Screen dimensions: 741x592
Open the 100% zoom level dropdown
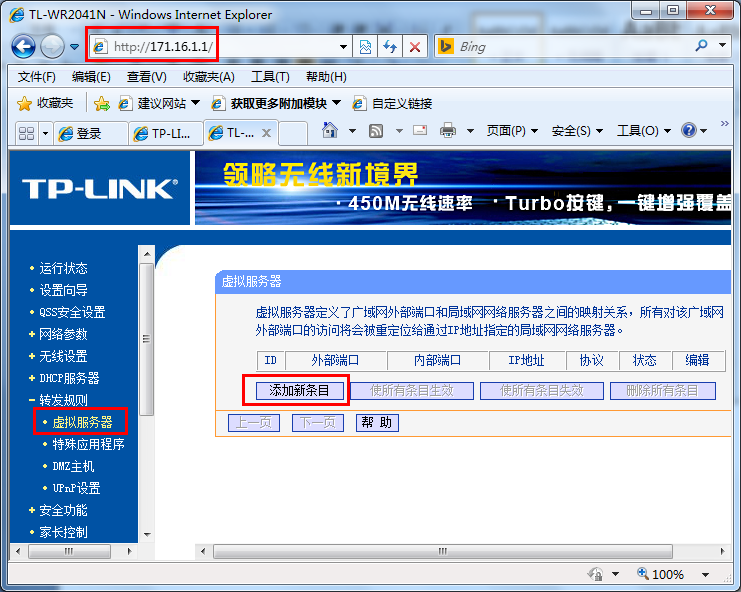(706, 575)
